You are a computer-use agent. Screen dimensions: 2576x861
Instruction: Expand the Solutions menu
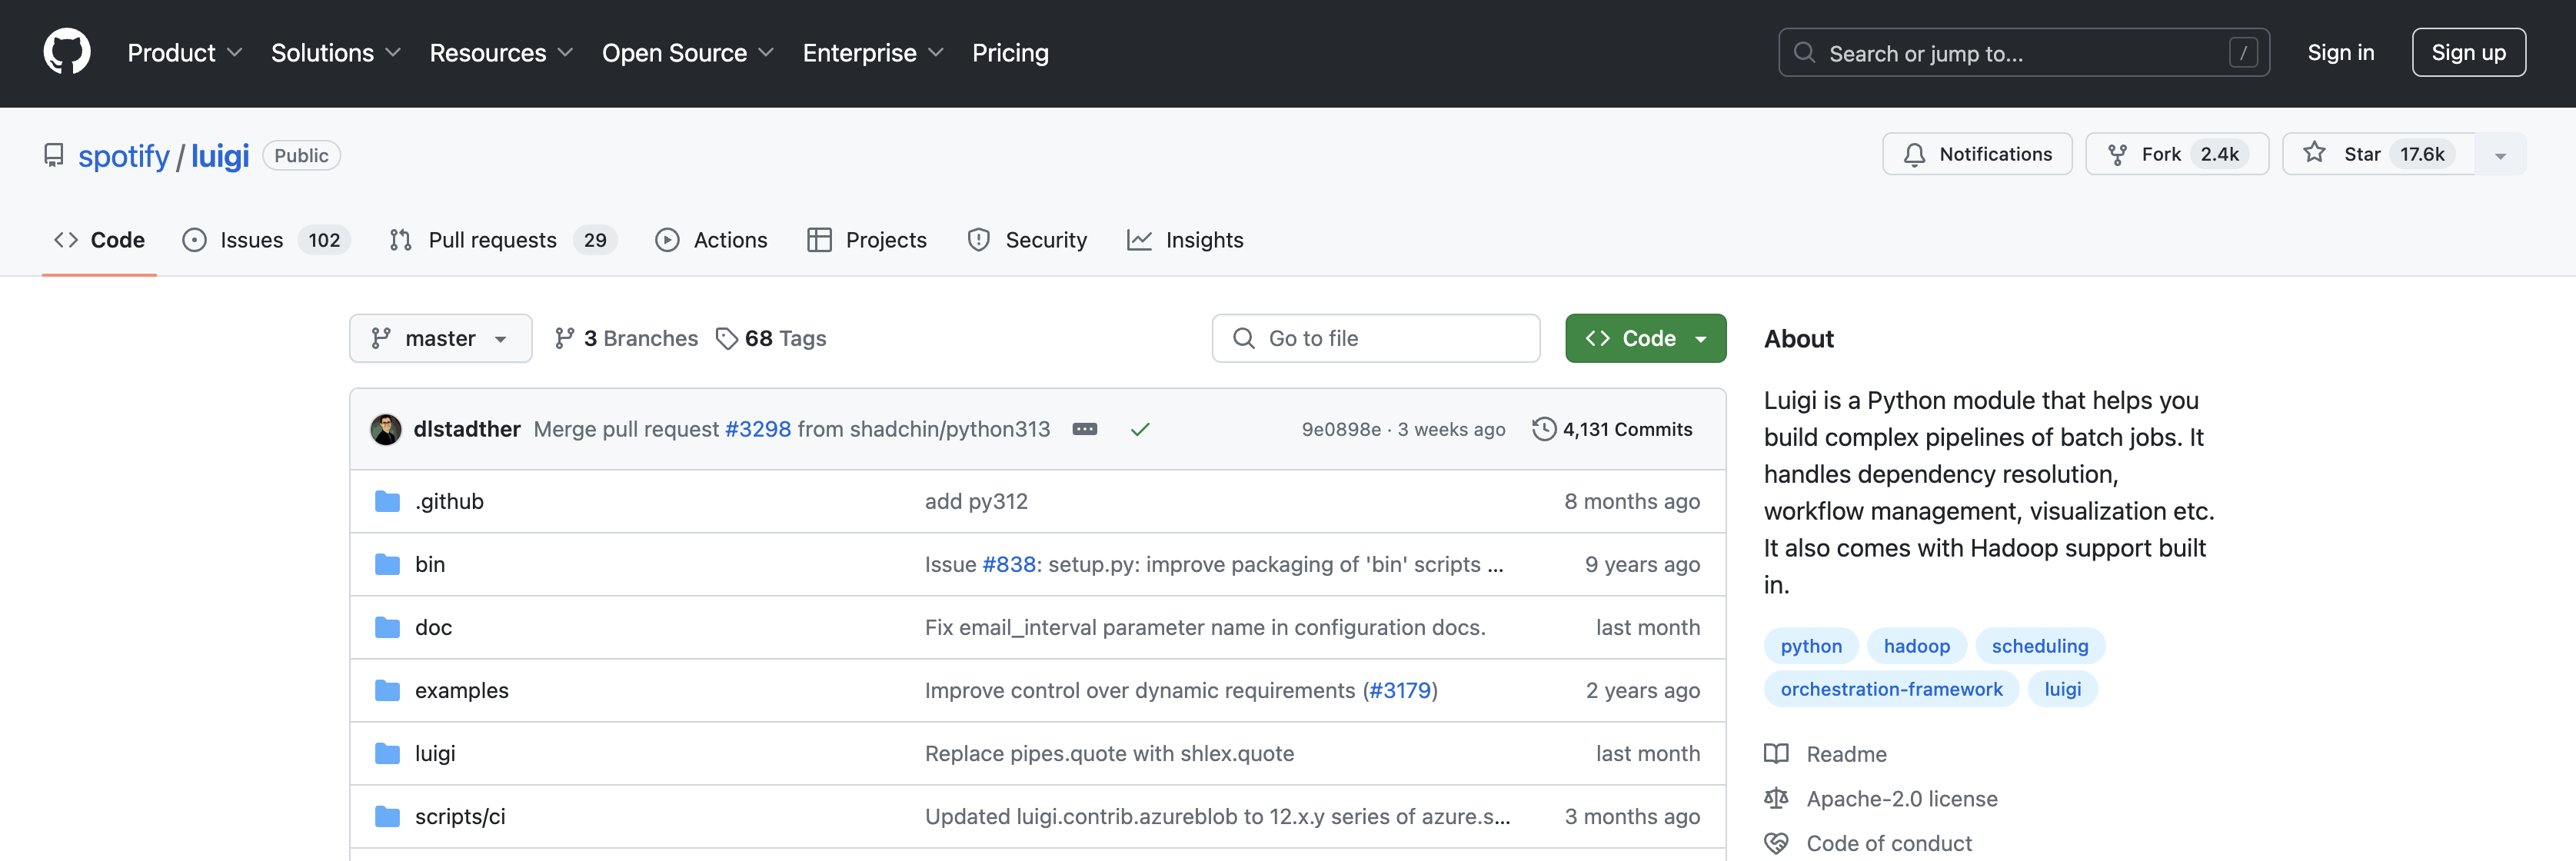[336, 53]
